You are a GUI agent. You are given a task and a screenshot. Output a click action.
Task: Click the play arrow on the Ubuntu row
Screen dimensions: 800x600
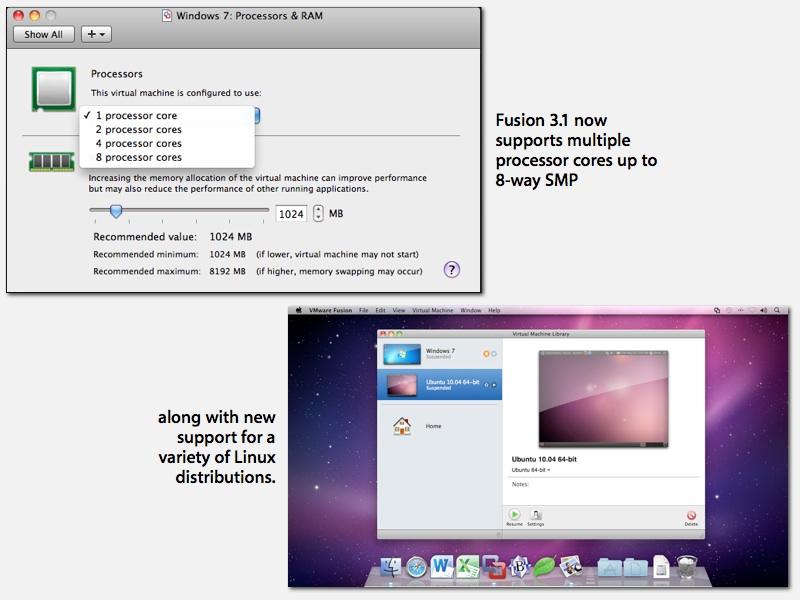click(494, 385)
